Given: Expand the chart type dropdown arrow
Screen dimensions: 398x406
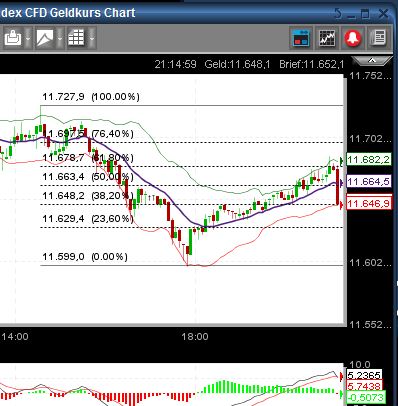Looking at the screenshot, I should [60, 39].
